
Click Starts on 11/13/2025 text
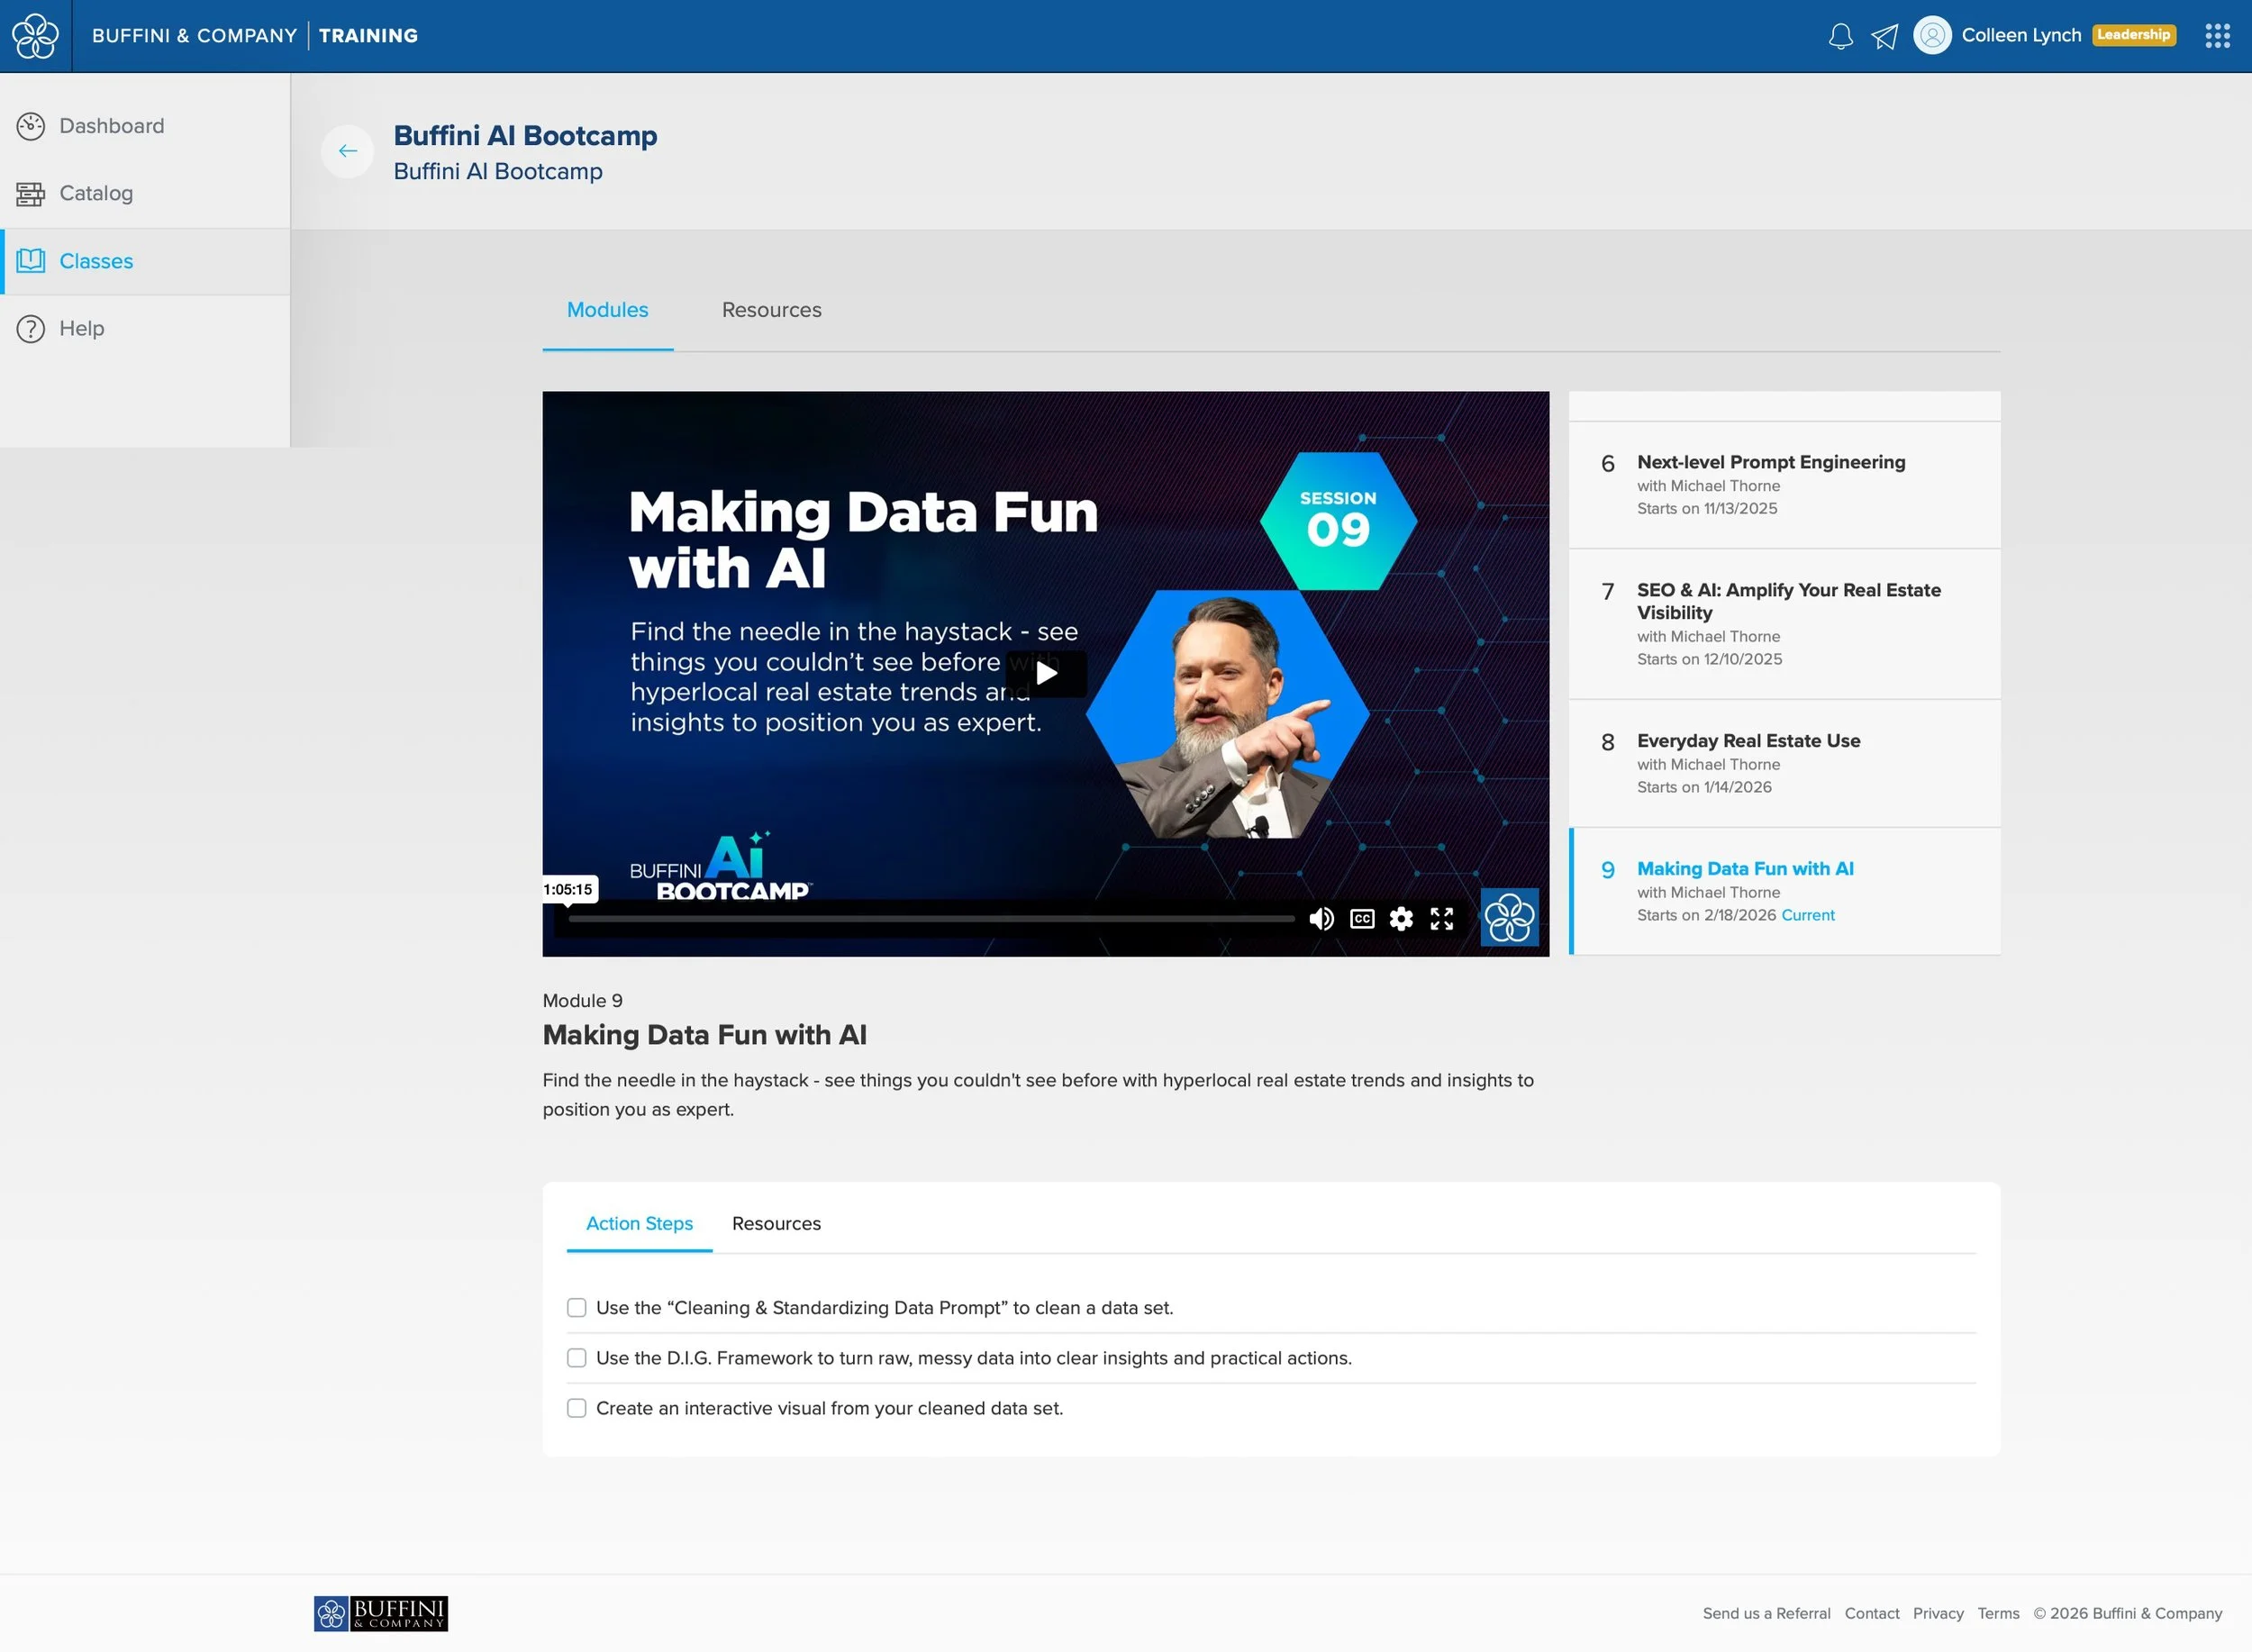coord(1707,508)
